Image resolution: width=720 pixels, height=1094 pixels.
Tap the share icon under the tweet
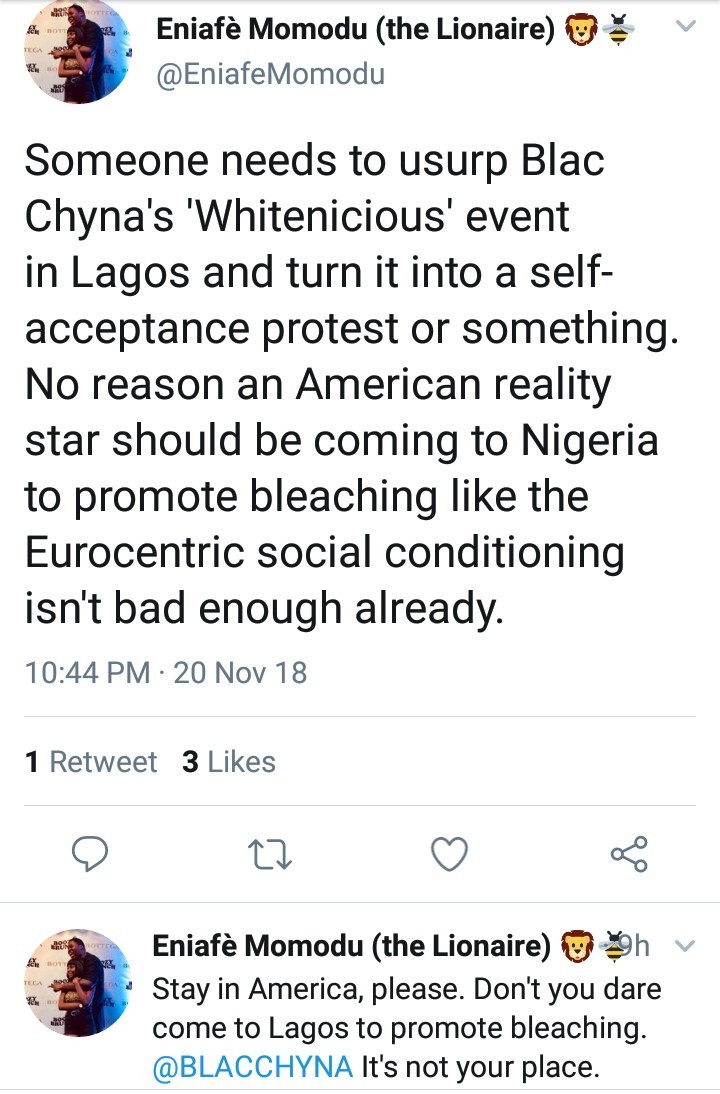tap(629, 854)
